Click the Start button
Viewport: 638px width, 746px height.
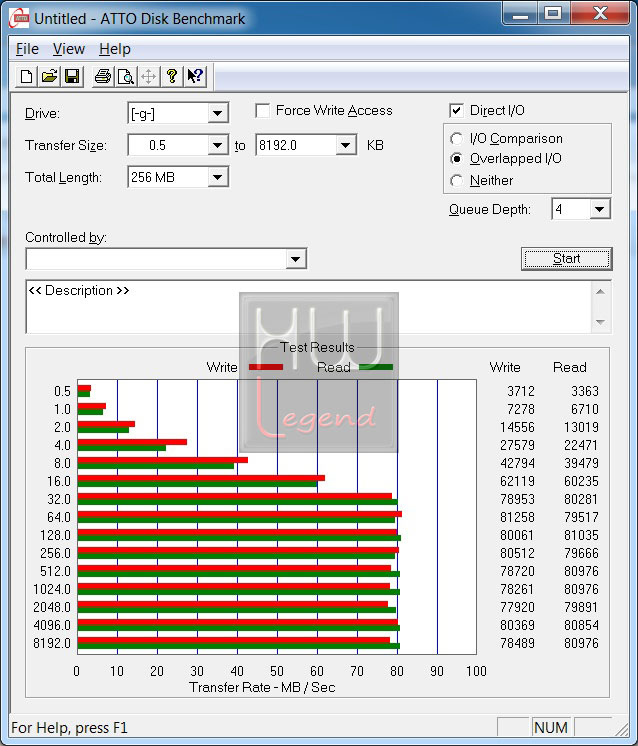(x=567, y=259)
